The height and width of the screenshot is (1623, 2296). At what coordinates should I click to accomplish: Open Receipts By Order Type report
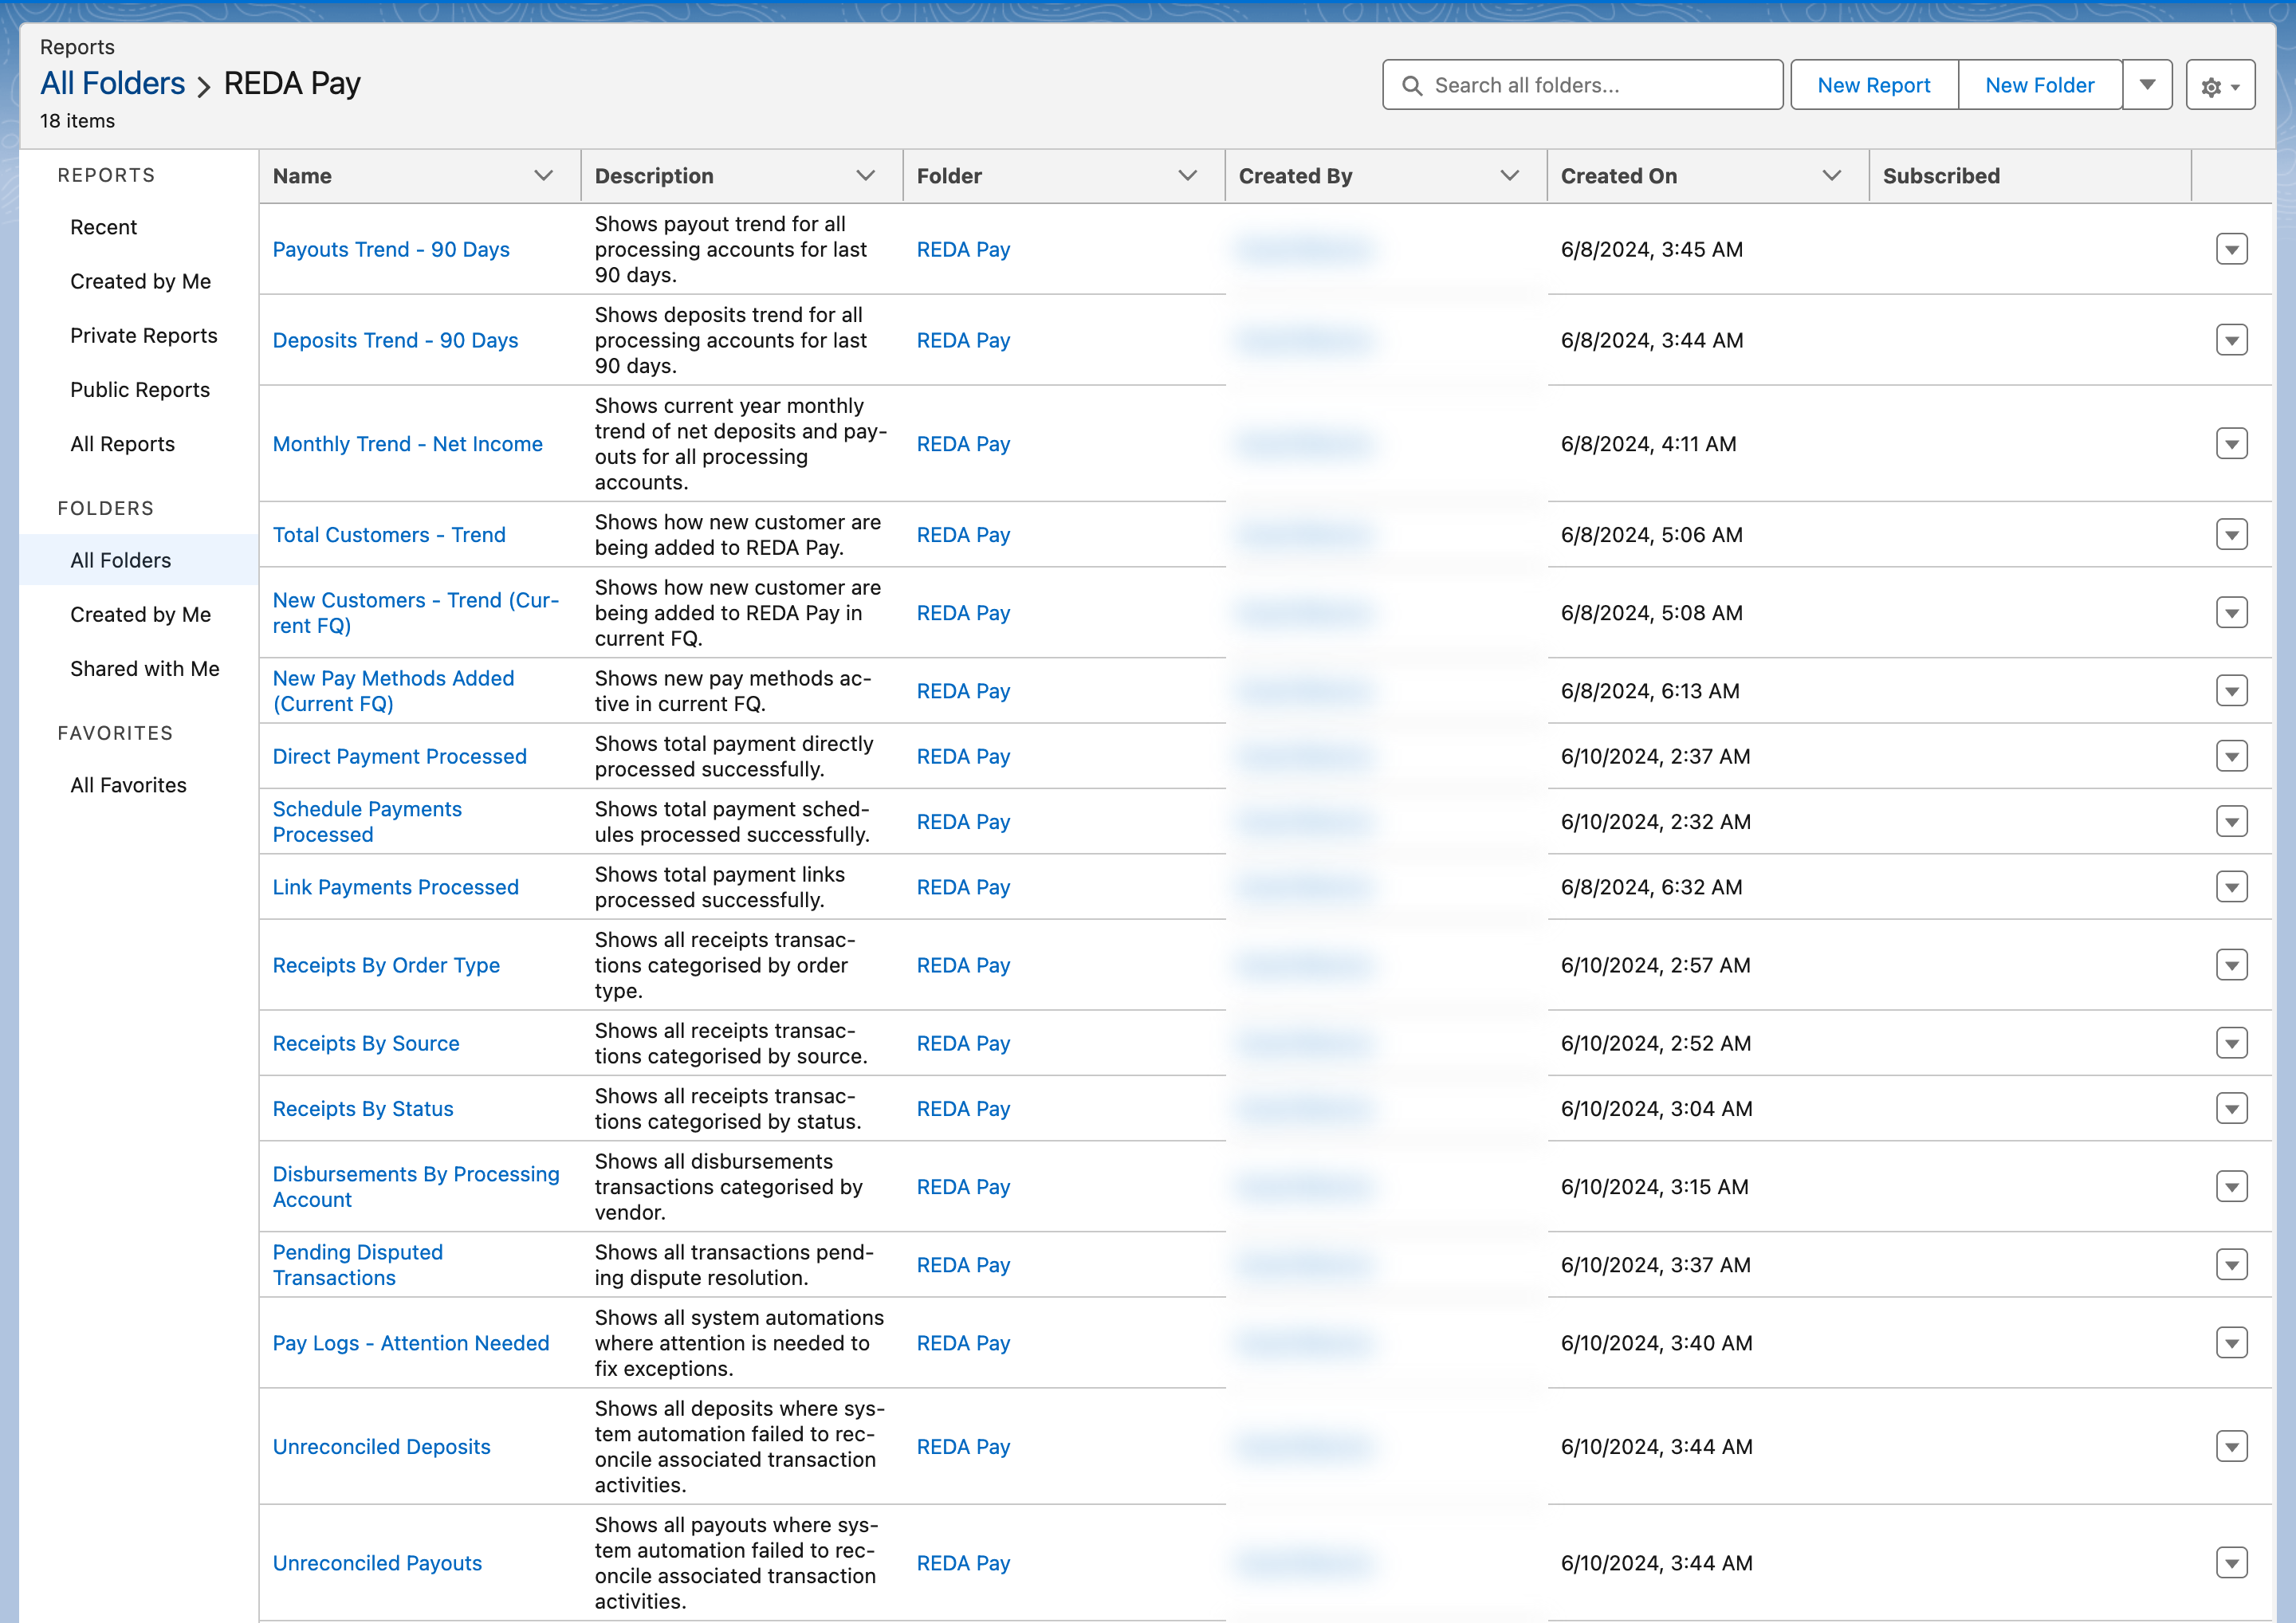[386, 966]
